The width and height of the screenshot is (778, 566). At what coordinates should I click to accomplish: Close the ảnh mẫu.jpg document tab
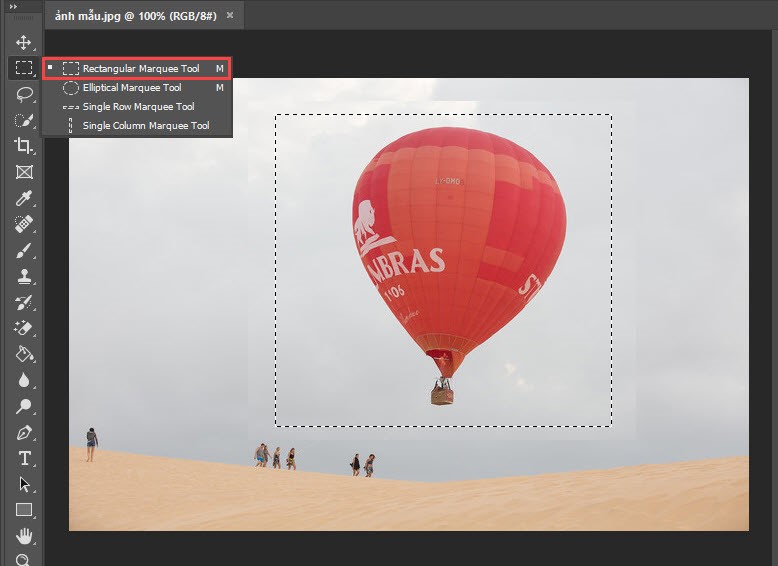230,15
